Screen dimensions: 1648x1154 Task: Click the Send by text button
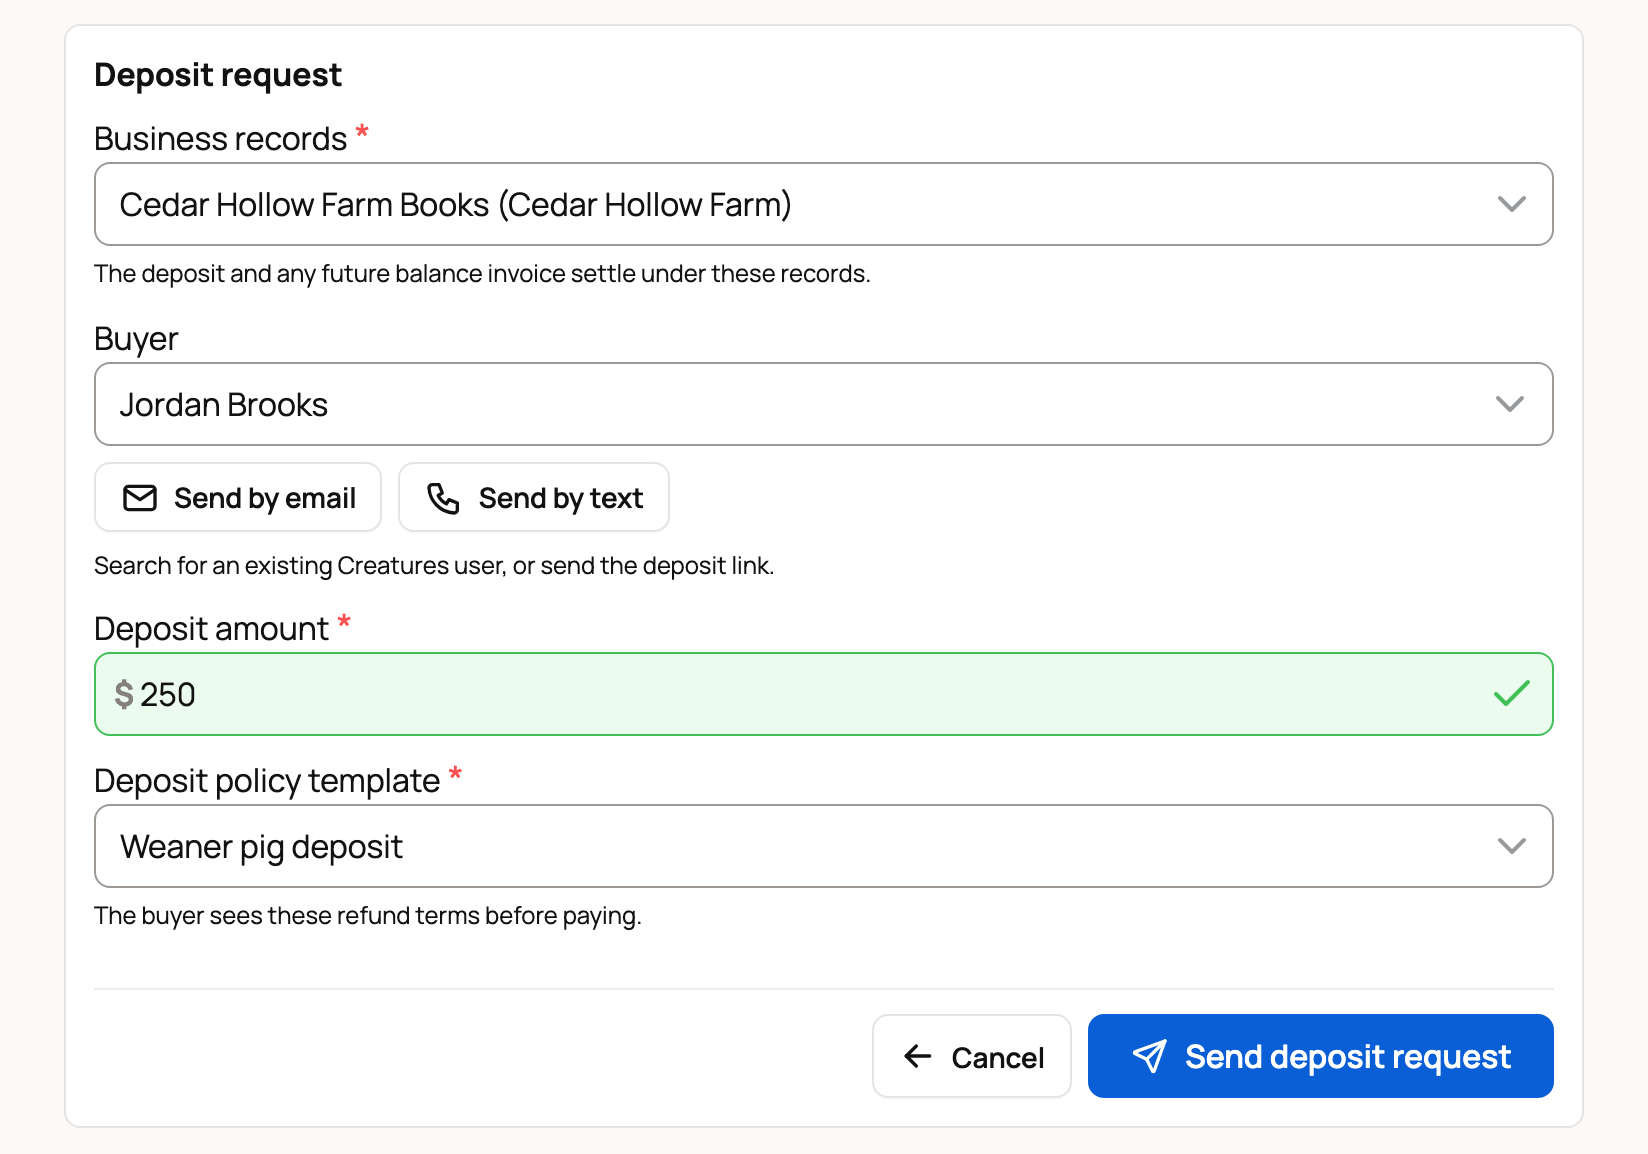(x=534, y=497)
